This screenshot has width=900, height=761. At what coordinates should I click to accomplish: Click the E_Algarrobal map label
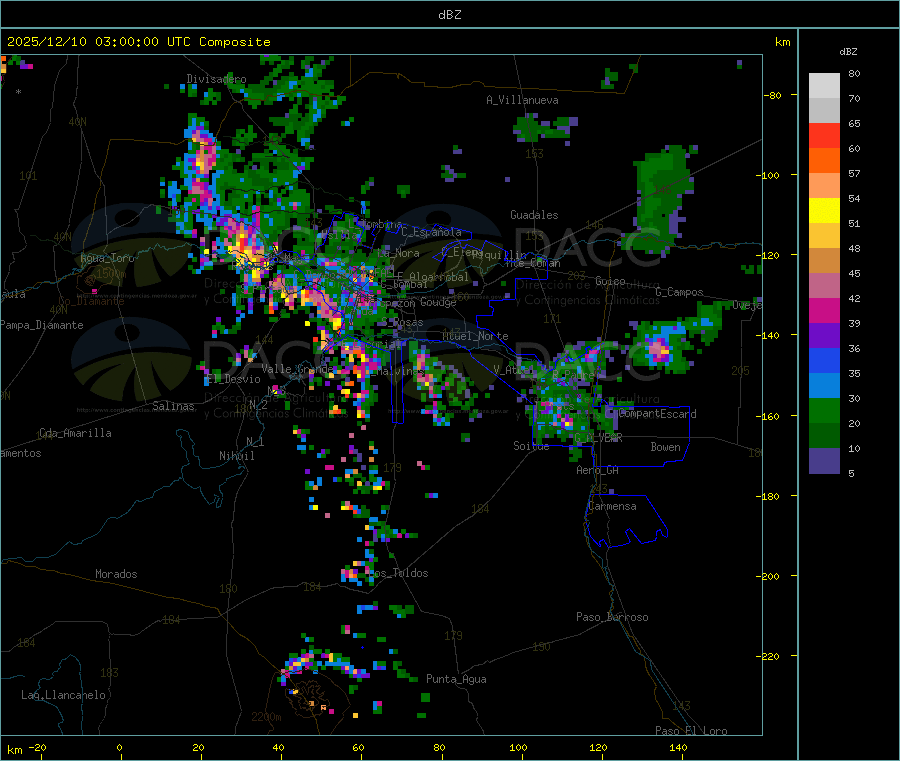[433, 277]
